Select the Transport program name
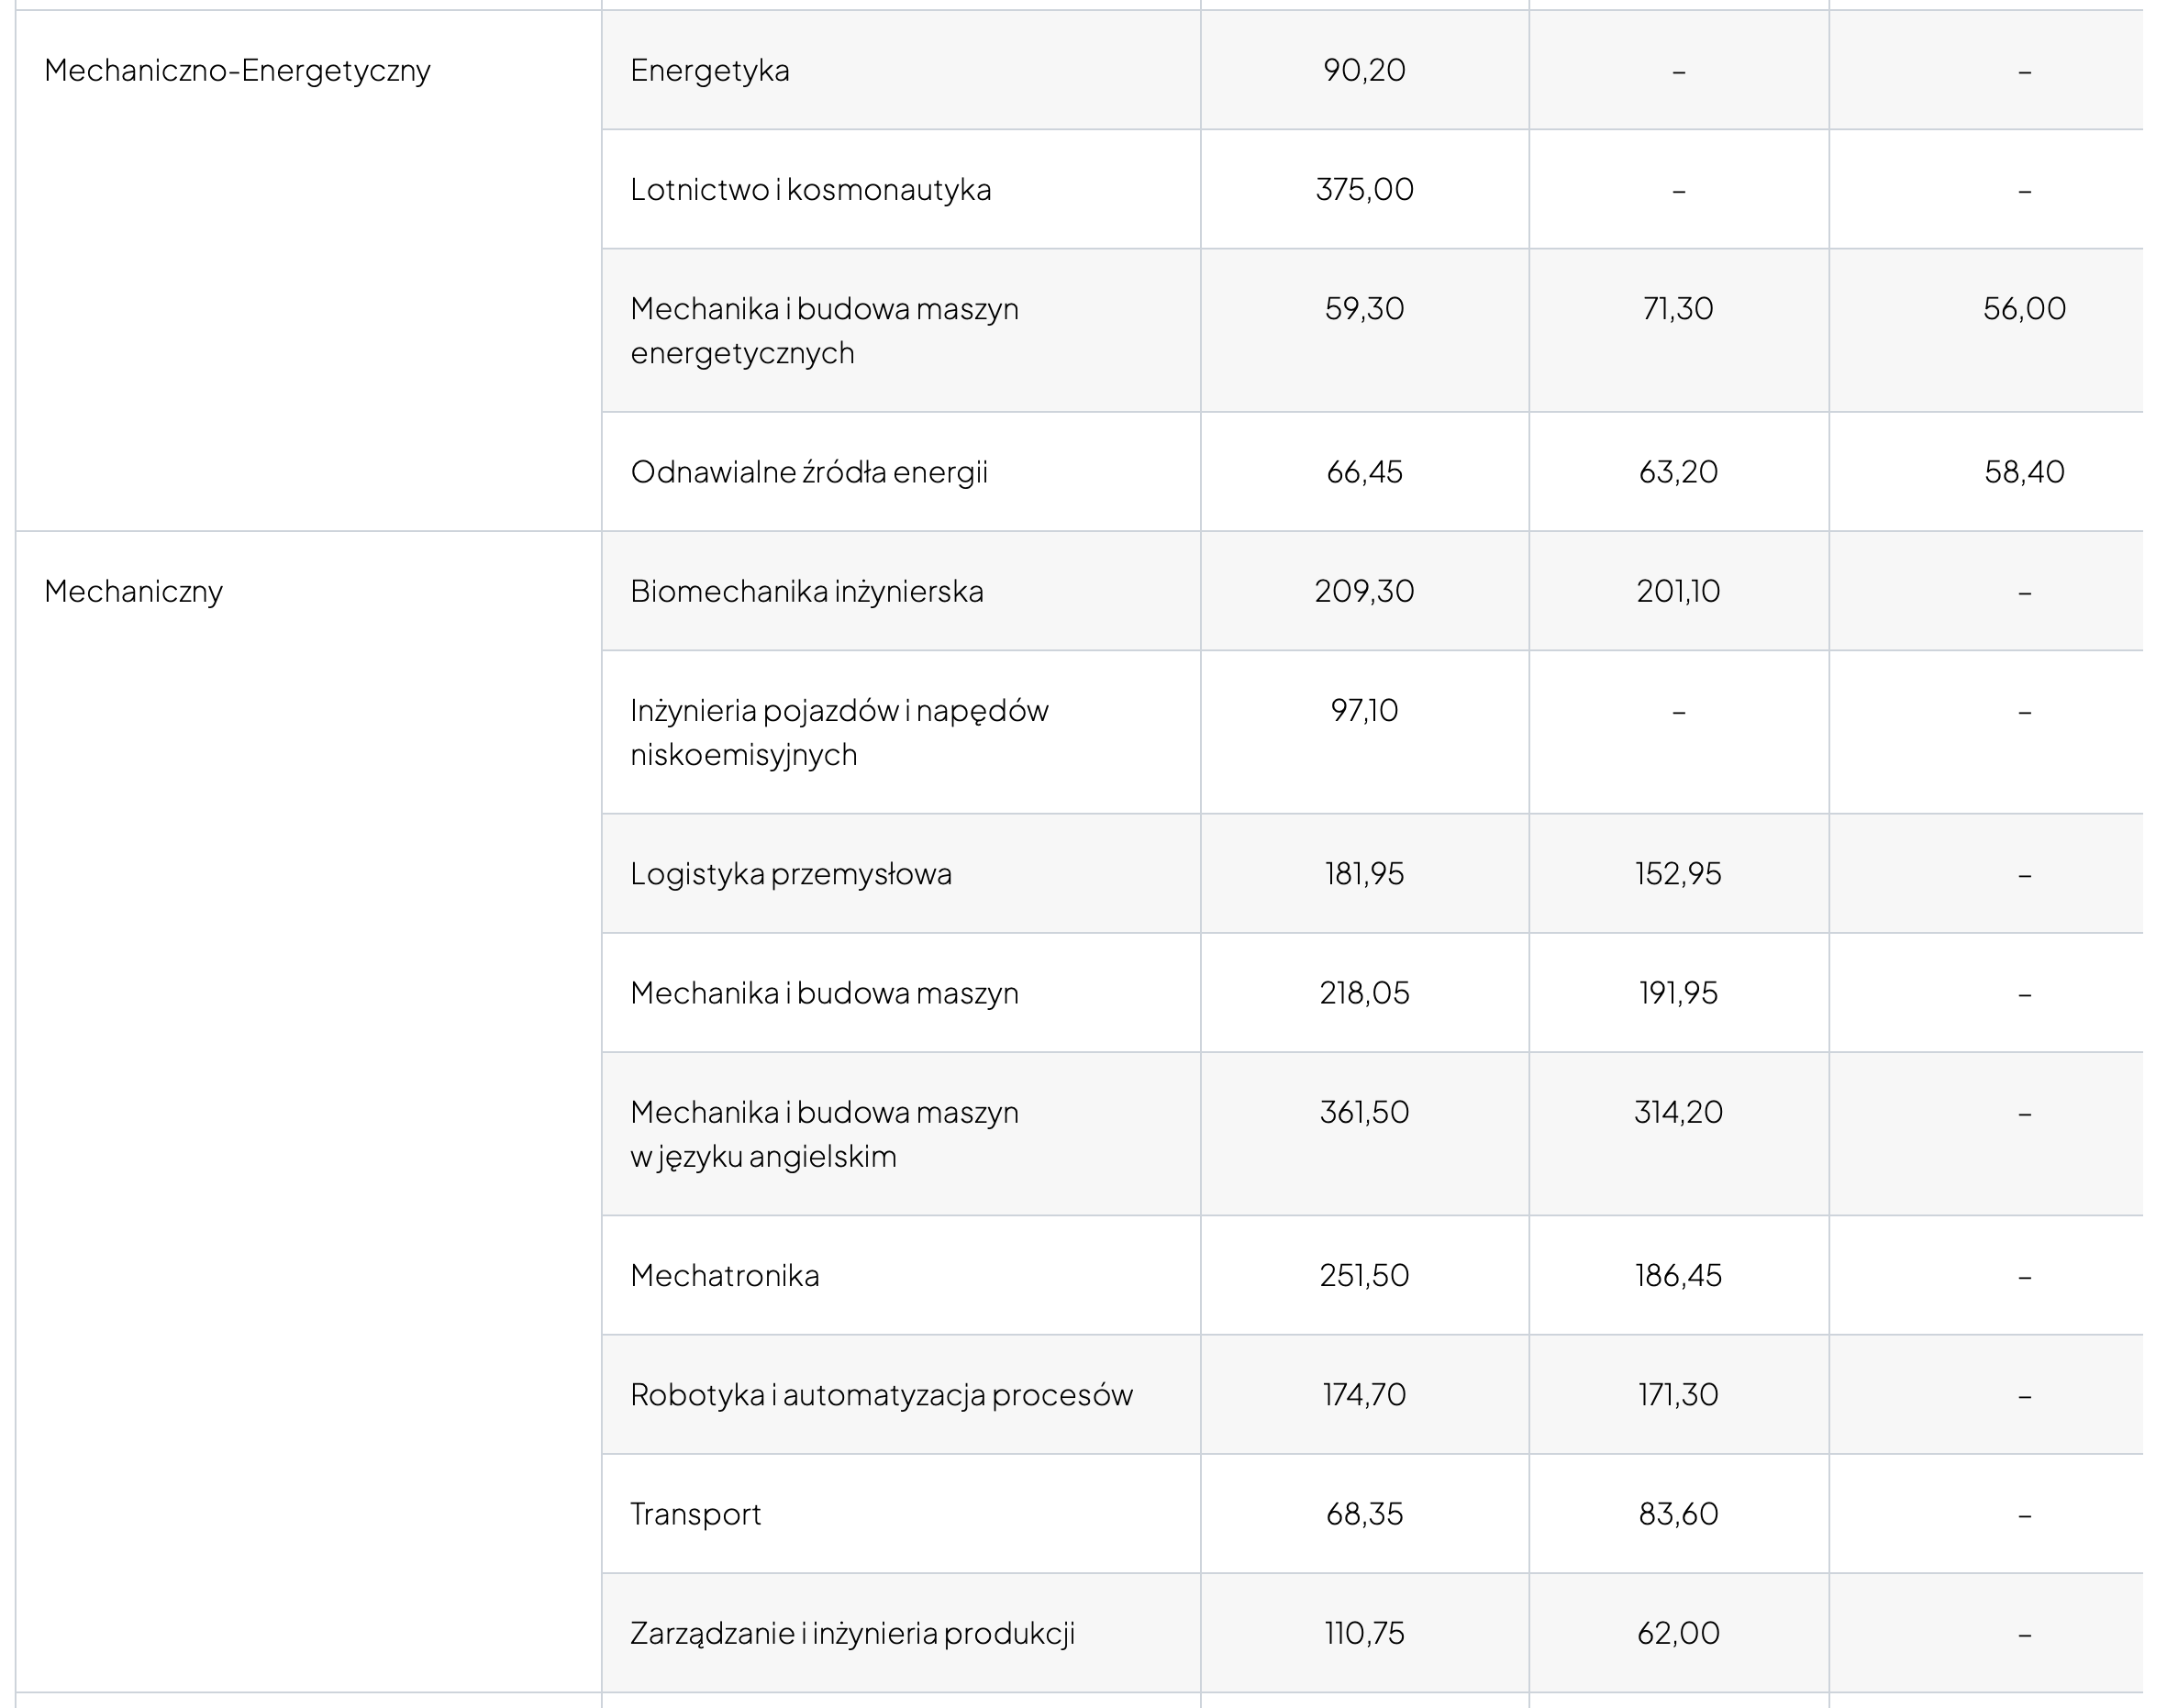2167x1708 pixels. 695,1514
